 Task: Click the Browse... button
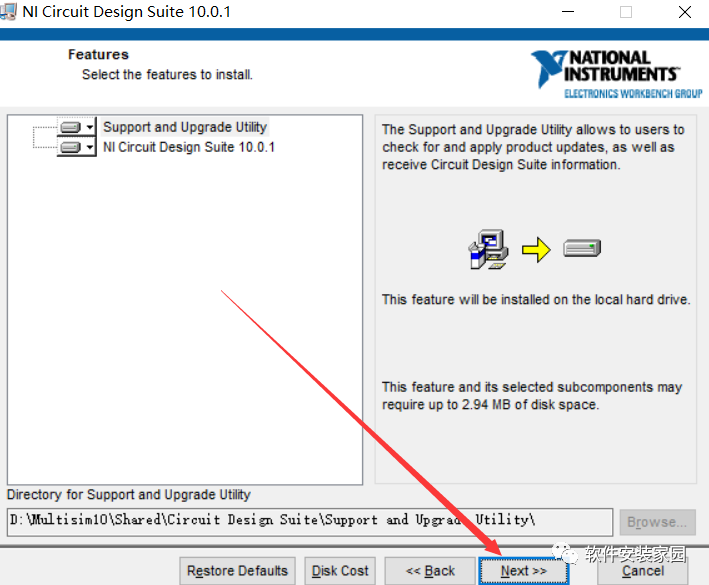pyautogui.click(x=657, y=522)
